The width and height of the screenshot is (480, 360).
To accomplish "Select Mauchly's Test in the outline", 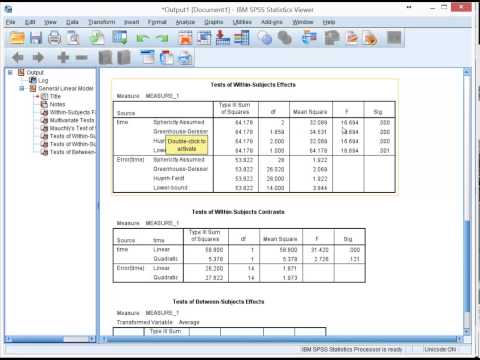I will click(72, 128).
